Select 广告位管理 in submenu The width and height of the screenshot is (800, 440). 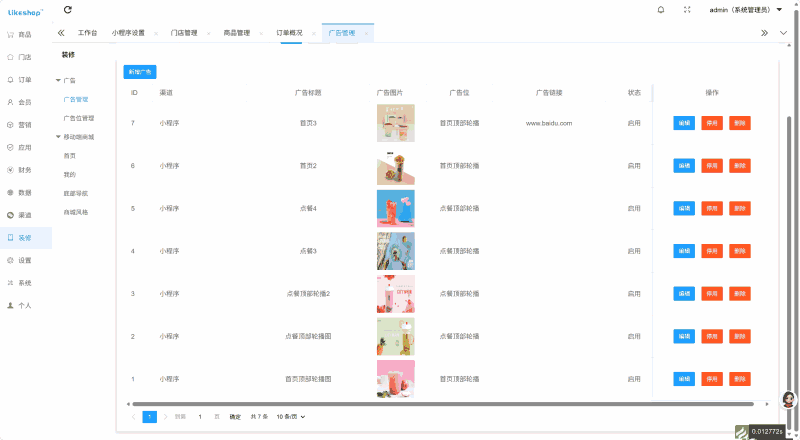[79, 118]
